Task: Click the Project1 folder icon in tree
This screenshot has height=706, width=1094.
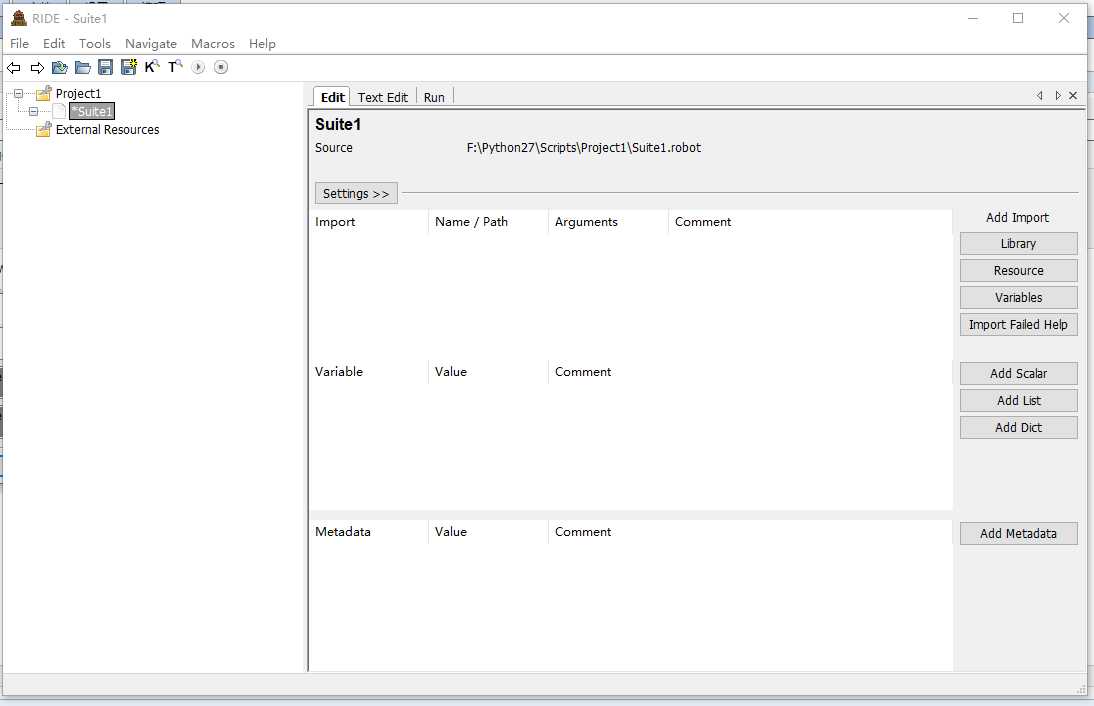Action: click(x=44, y=93)
